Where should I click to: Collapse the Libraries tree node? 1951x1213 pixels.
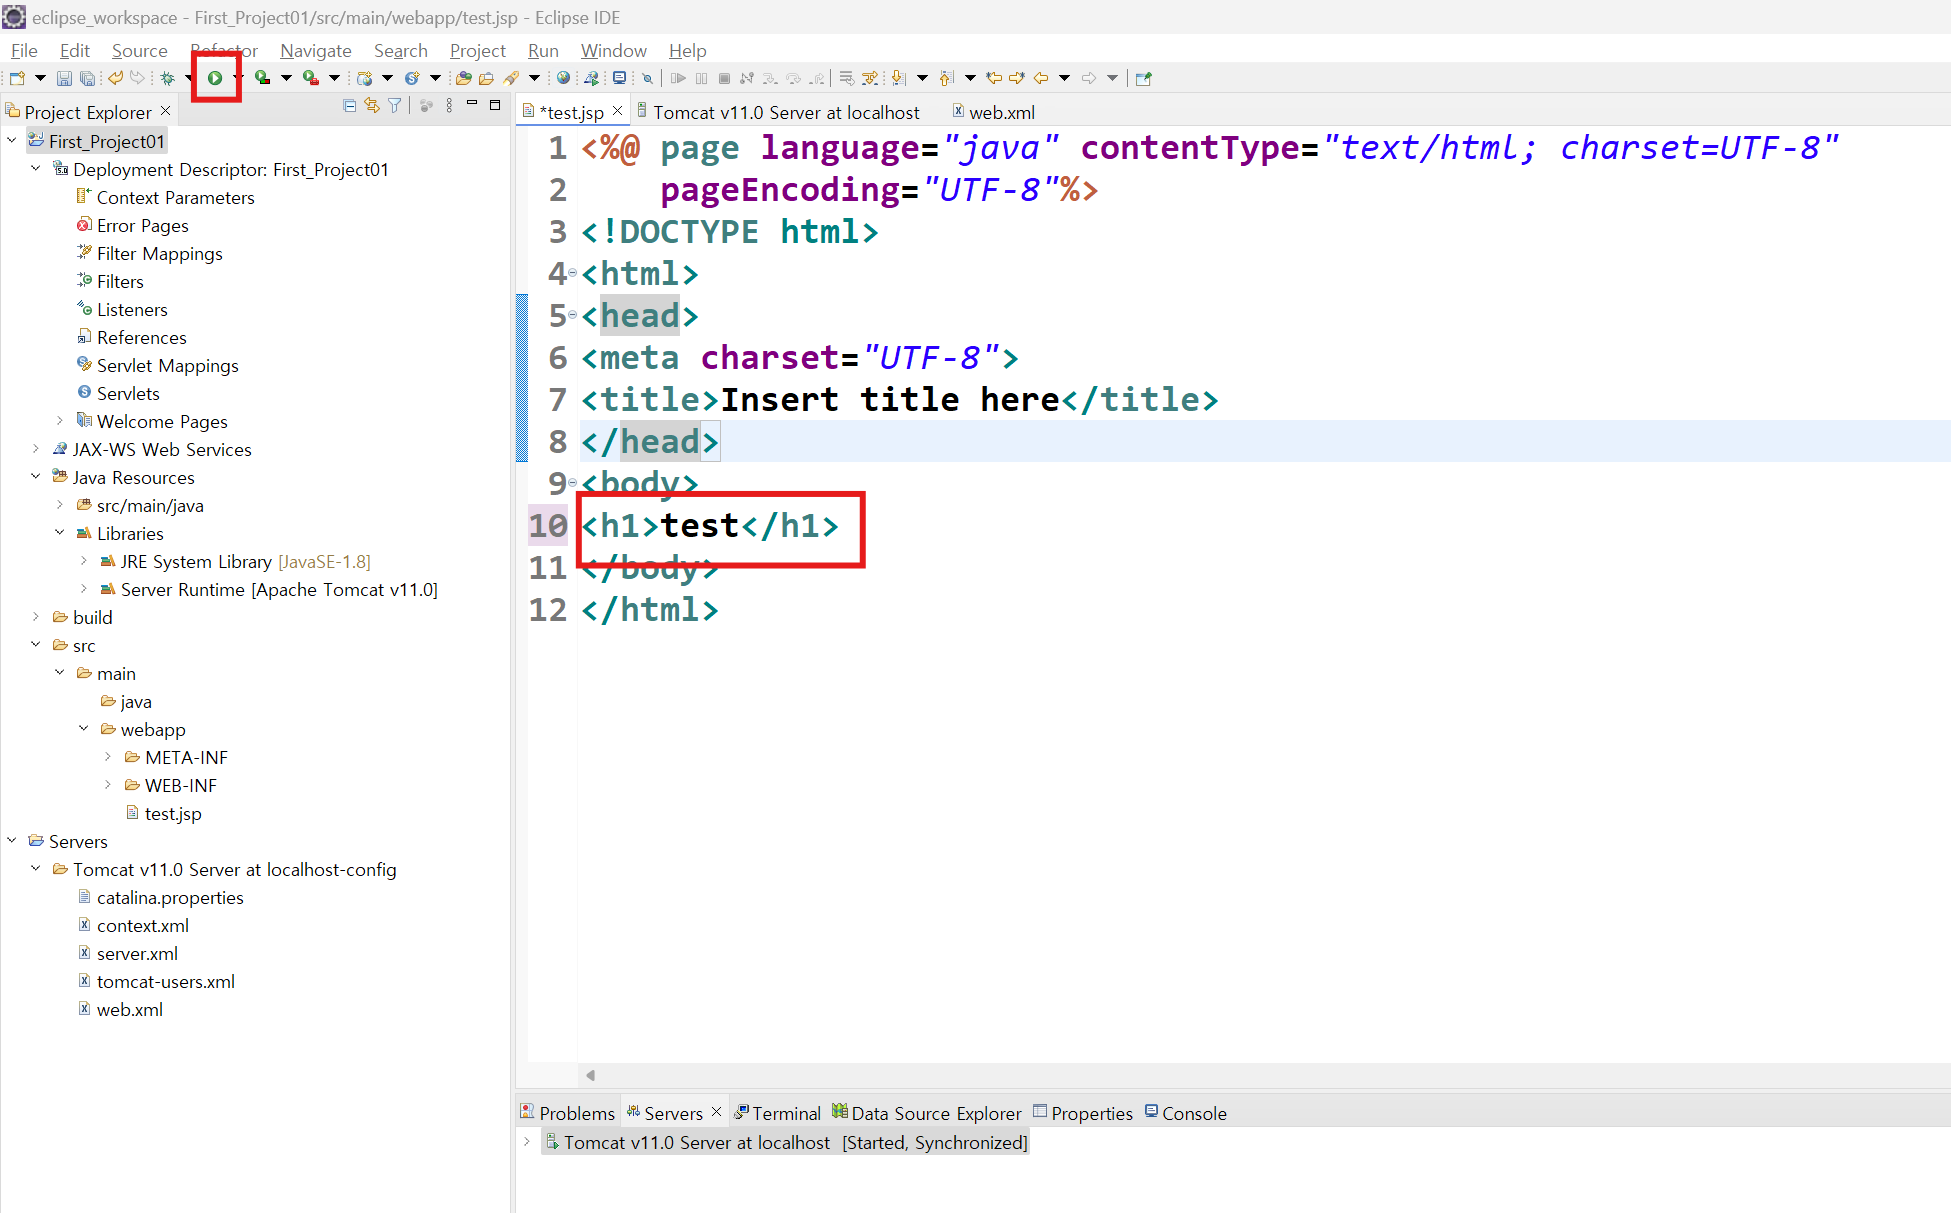tap(60, 533)
